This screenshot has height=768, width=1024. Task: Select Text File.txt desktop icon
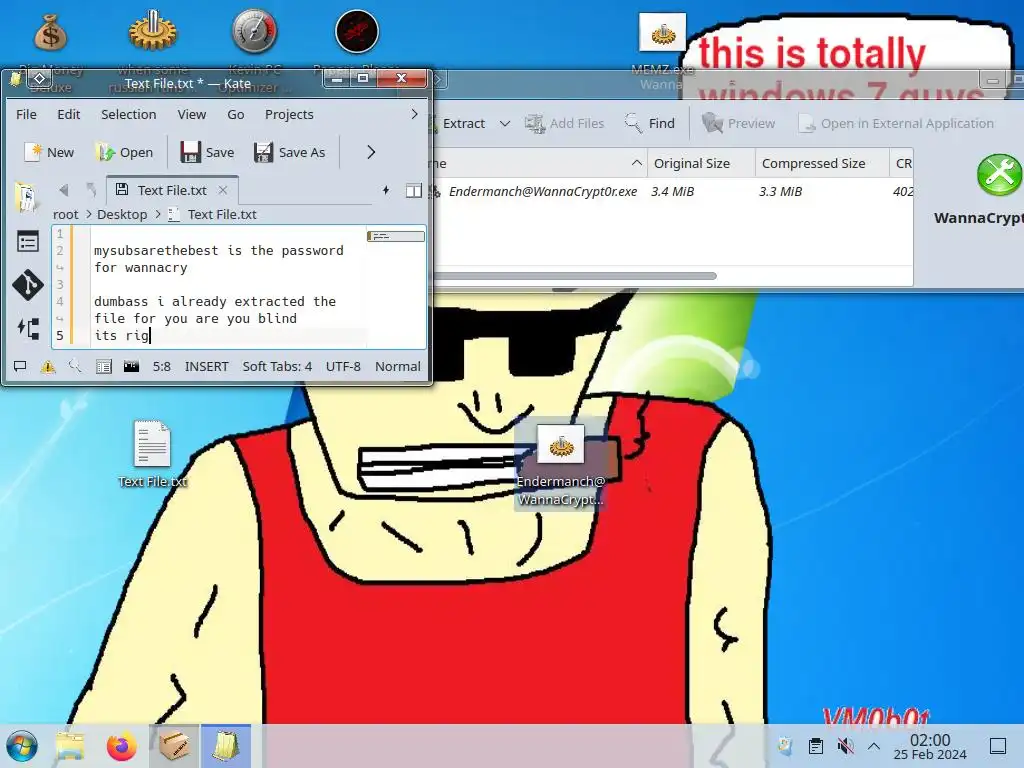pyautogui.click(x=152, y=453)
